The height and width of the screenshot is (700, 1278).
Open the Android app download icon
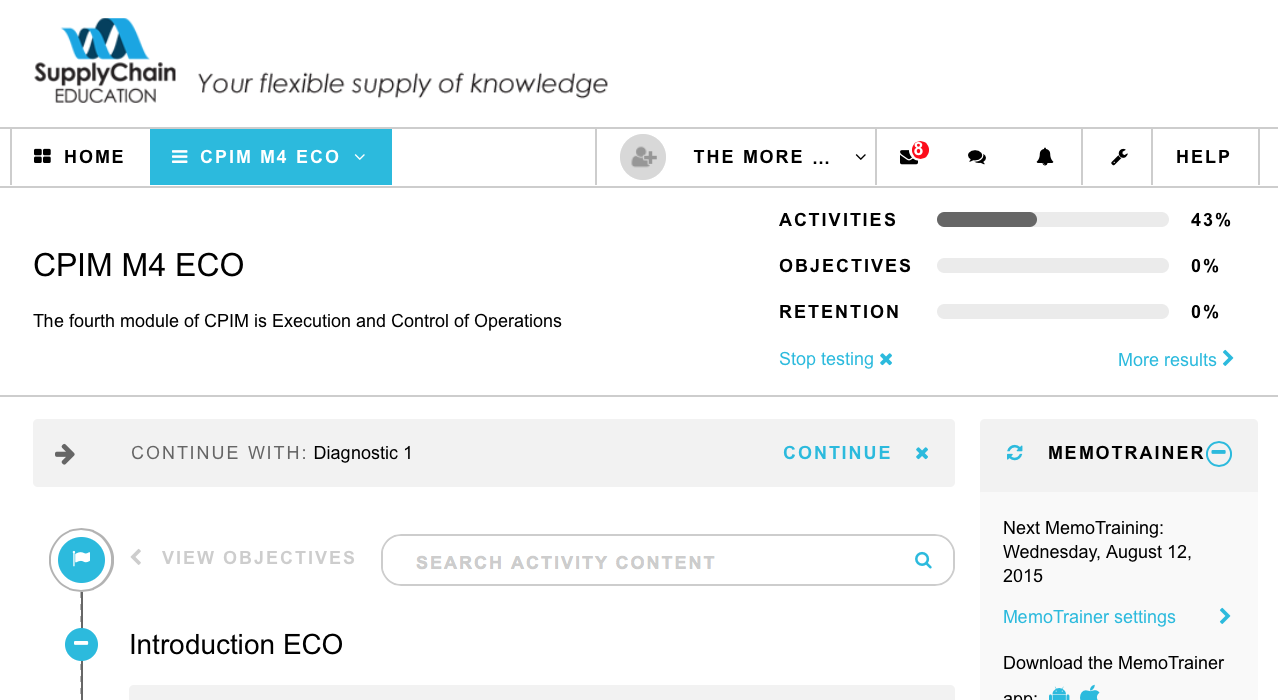1059,694
